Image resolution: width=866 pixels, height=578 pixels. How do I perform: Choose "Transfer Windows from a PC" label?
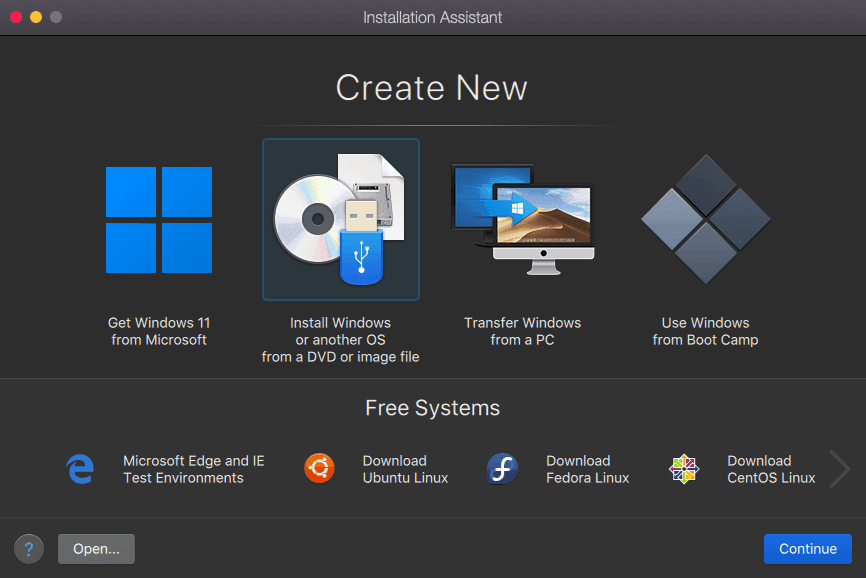pyautogui.click(x=522, y=331)
